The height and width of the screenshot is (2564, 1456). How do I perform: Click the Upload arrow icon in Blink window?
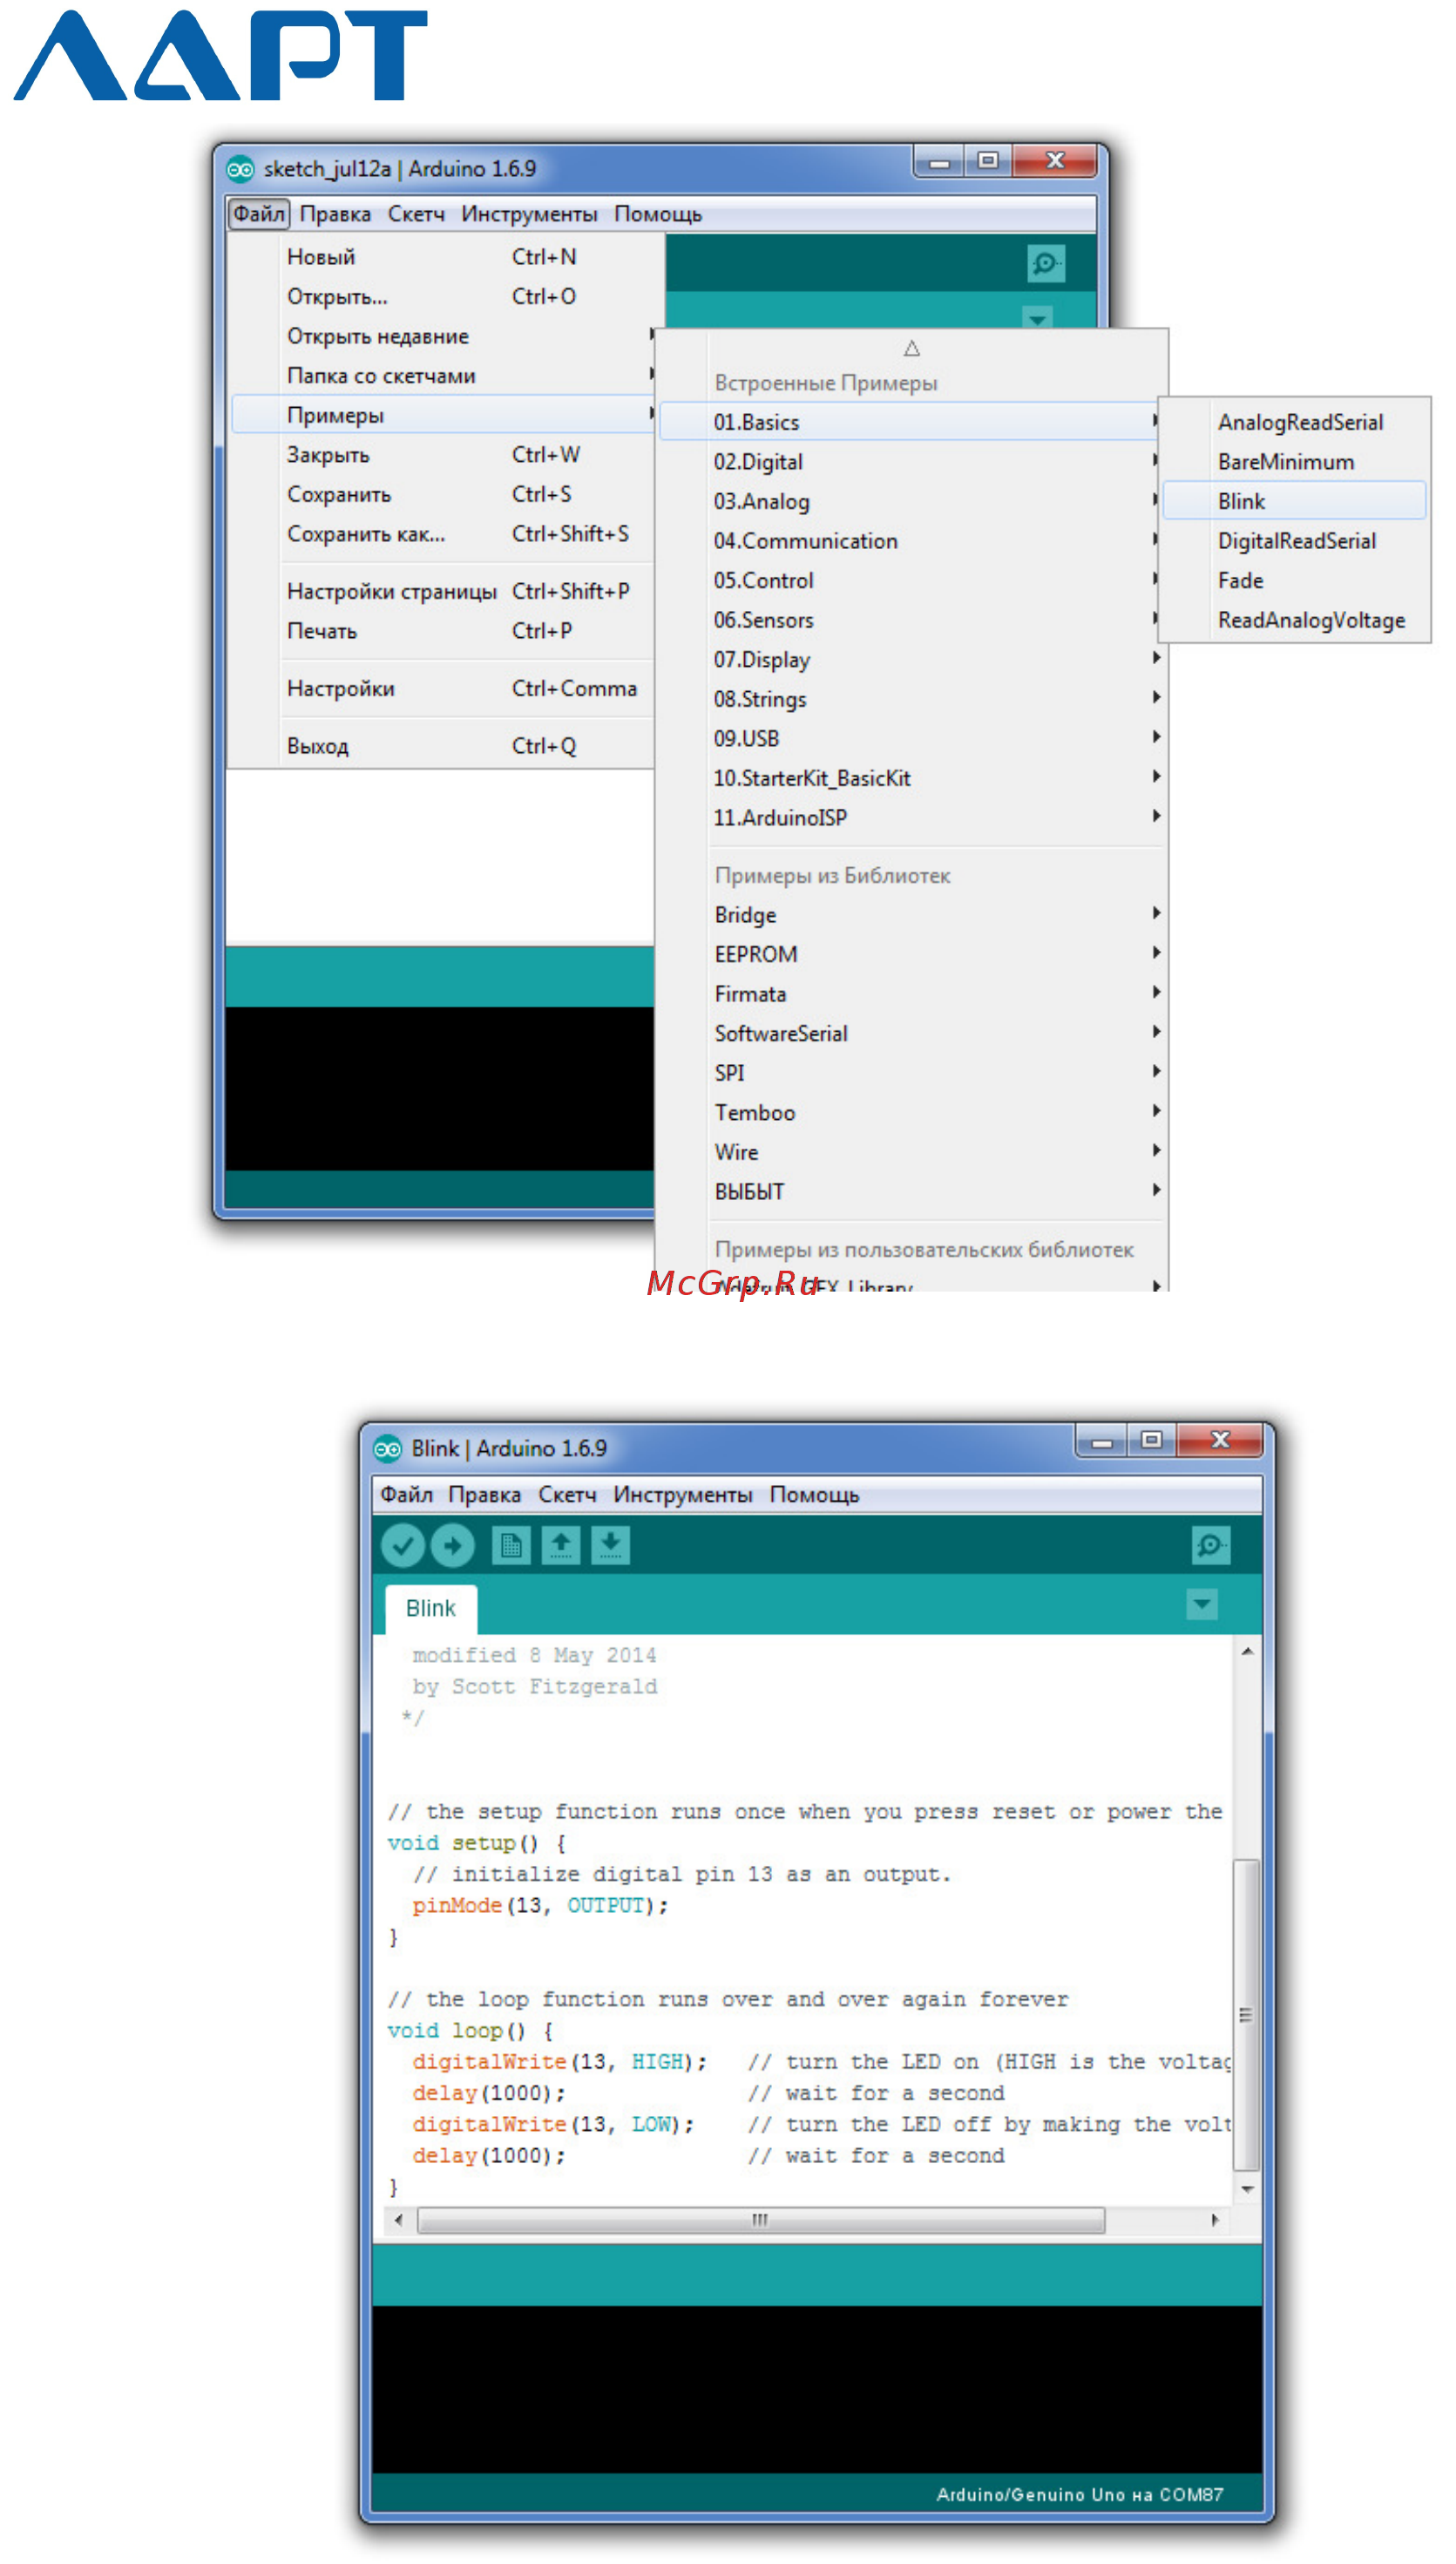(x=452, y=1546)
